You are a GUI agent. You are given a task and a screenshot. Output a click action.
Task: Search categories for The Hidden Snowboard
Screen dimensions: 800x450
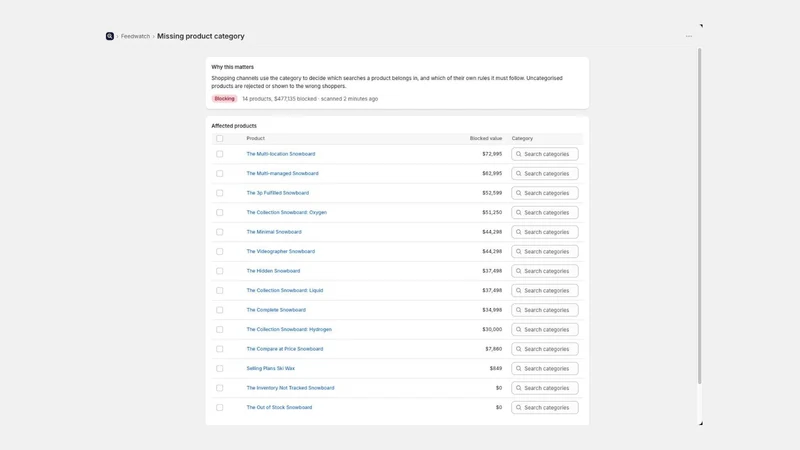coord(544,271)
